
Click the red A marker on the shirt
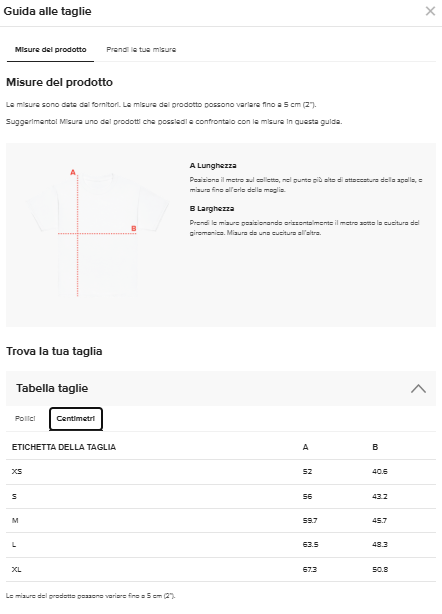73,172
